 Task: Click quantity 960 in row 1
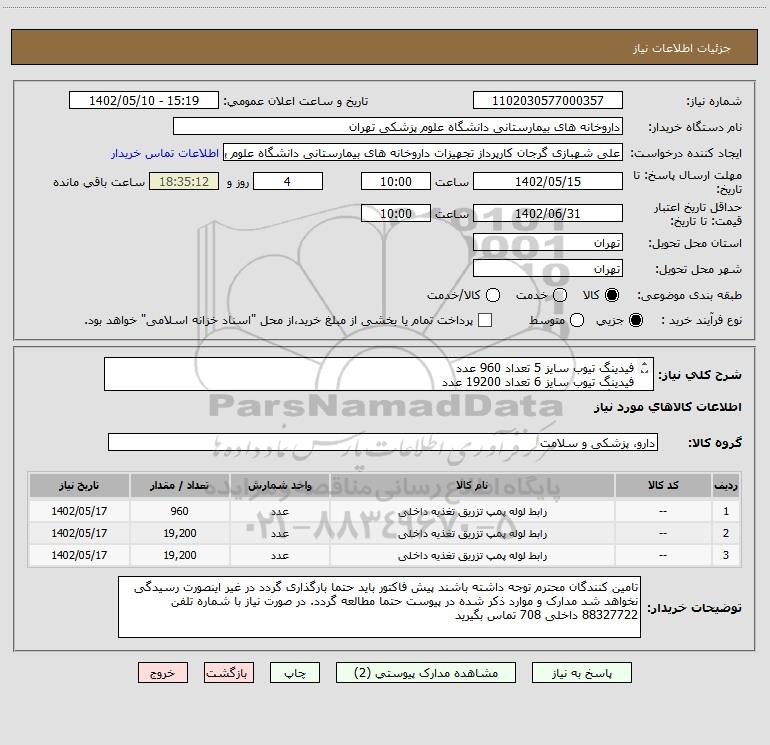(x=180, y=511)
